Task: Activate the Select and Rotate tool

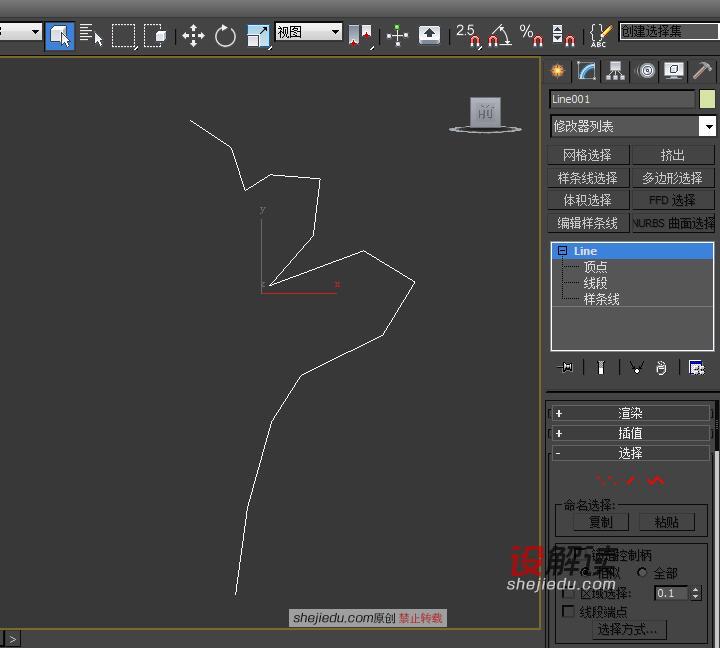Action: tap(226, 36)
